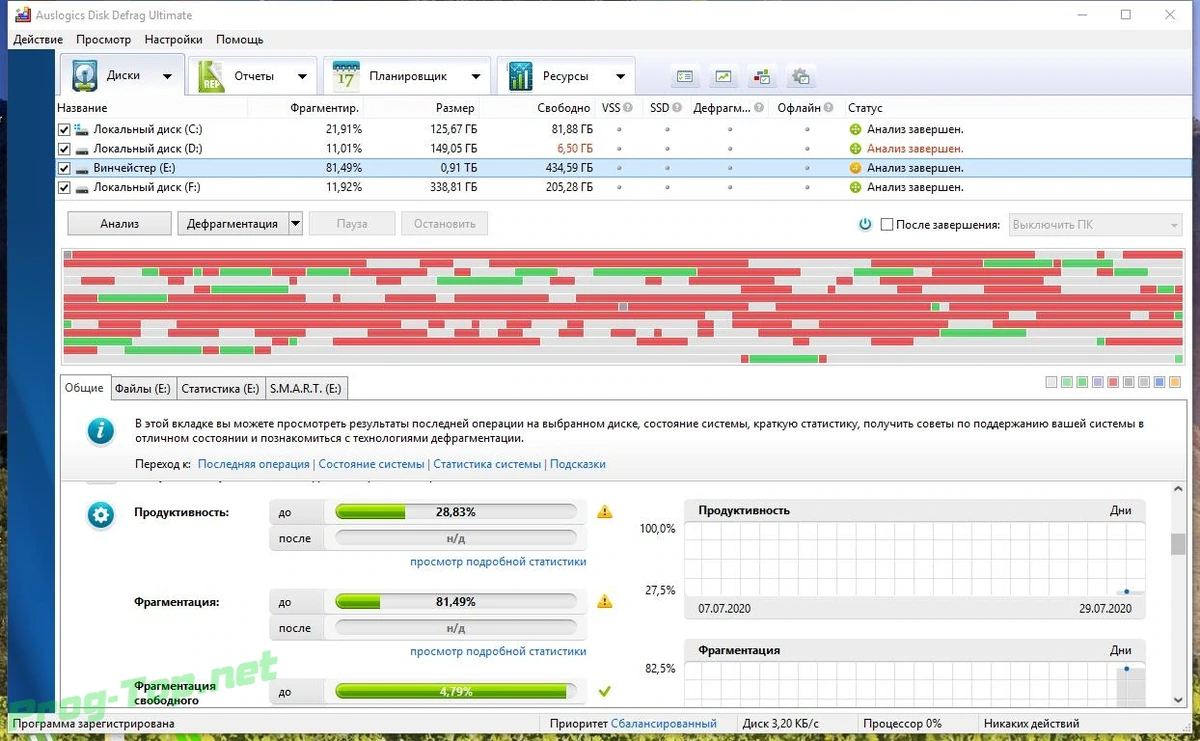
Task: Open the Отчеты section tab
Action: [x=254, y=76]
